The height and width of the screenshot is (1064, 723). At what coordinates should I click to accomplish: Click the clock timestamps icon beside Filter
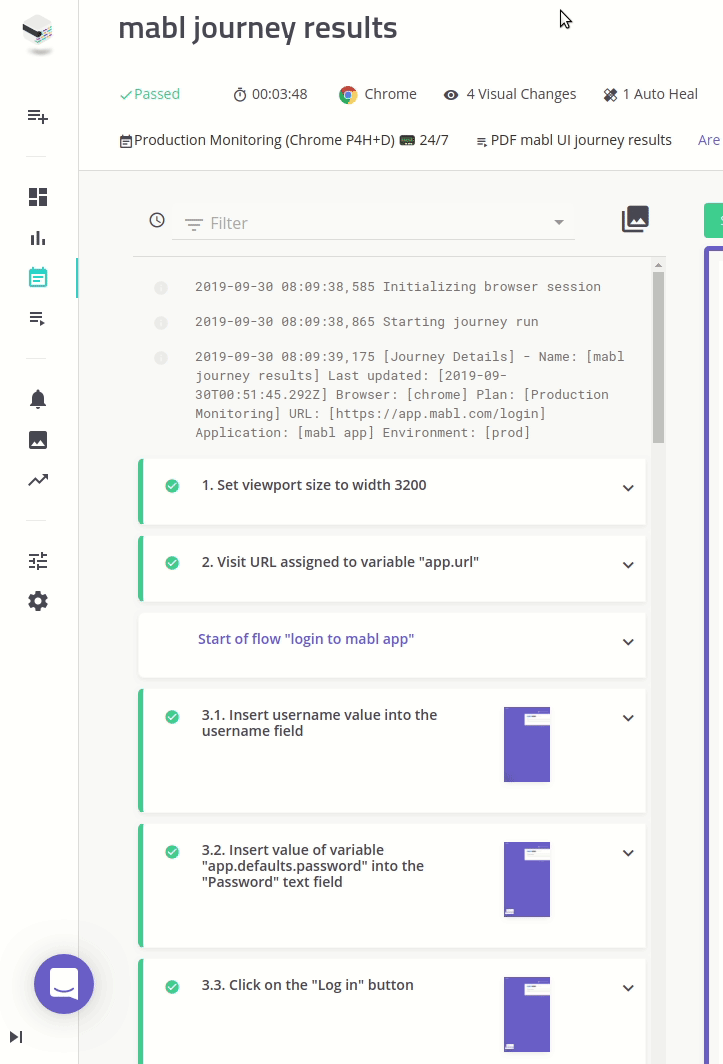(157, 220)
